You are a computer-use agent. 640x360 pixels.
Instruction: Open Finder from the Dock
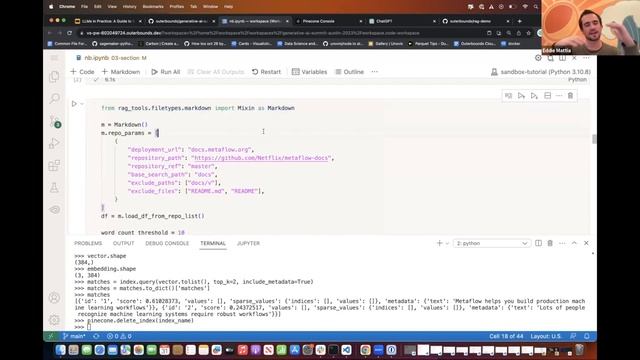pos(60,350)
